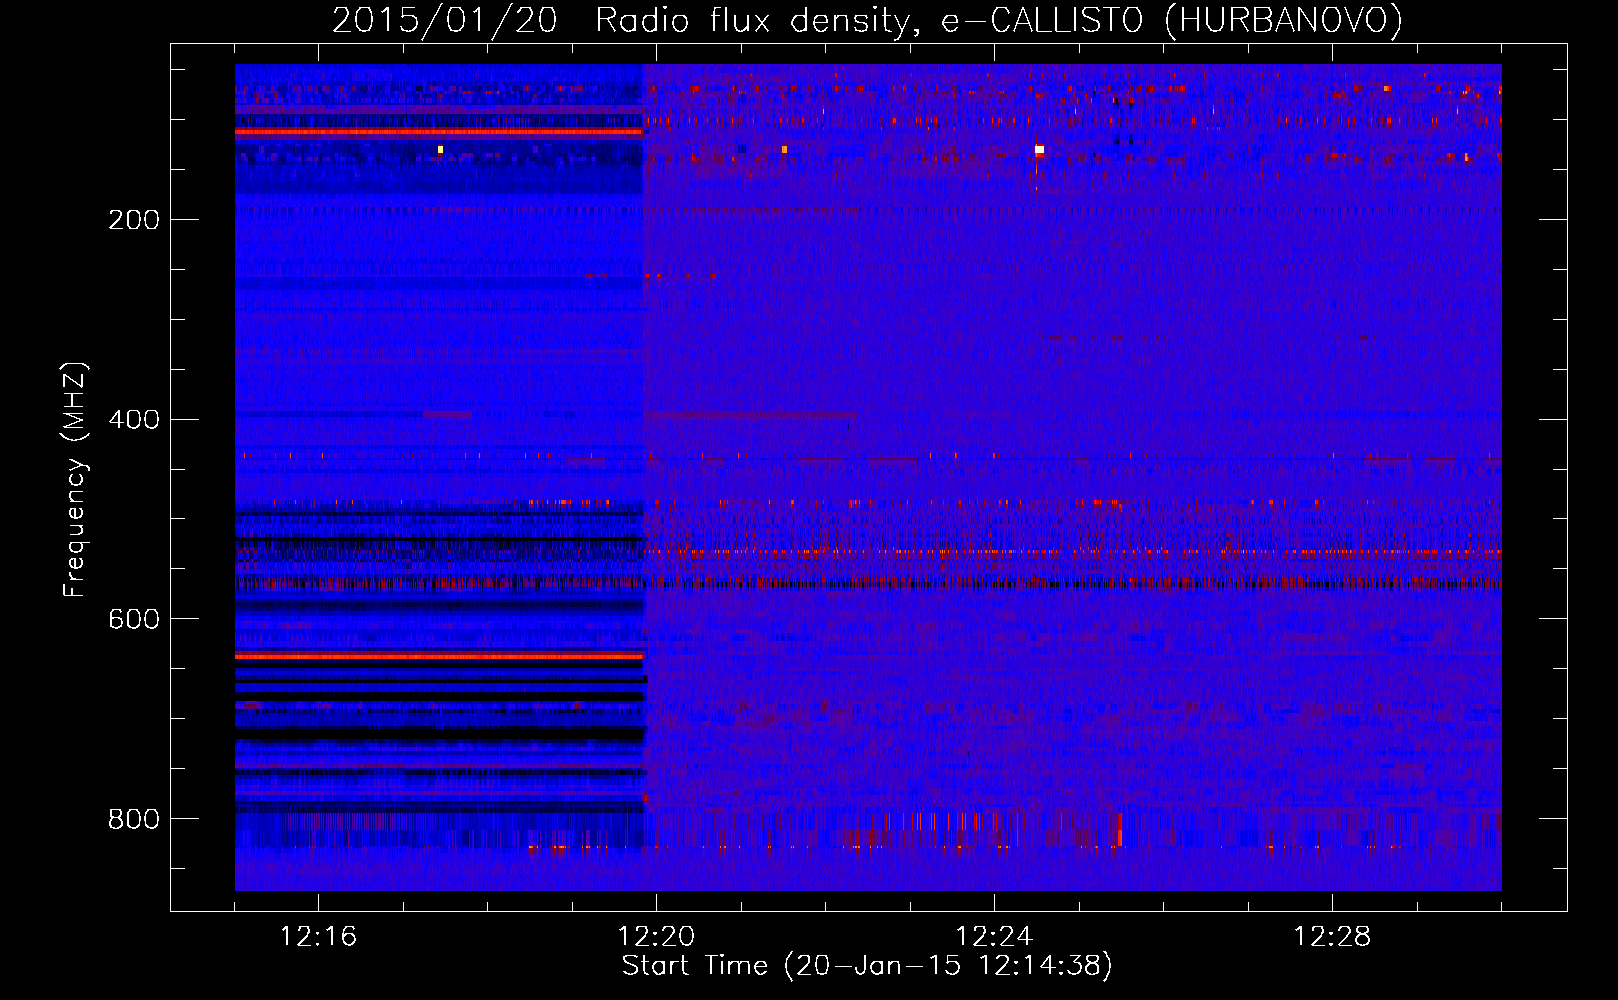The image size is (1618, 1000).
Task: Select the 800 frequency tick label
Action: pyautogui.click(x=134, y=820)
